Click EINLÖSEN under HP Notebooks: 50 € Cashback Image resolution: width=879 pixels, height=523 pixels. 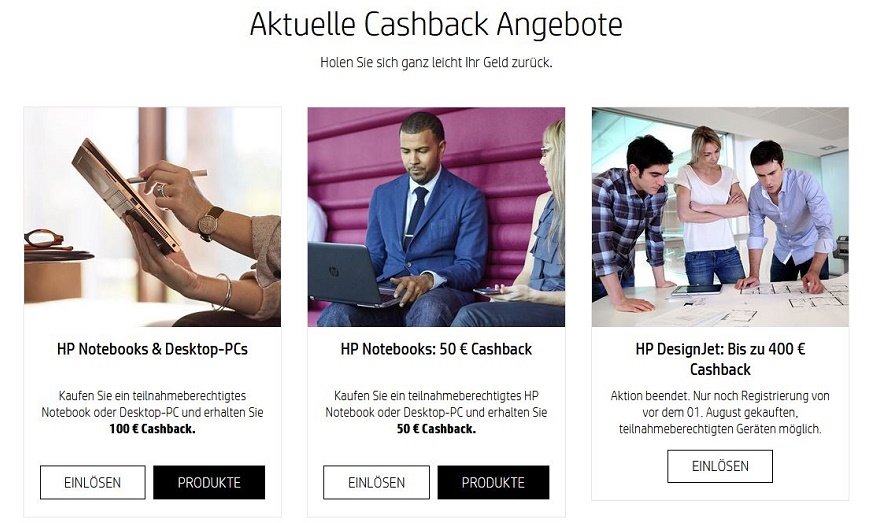[x=376, y=482]
